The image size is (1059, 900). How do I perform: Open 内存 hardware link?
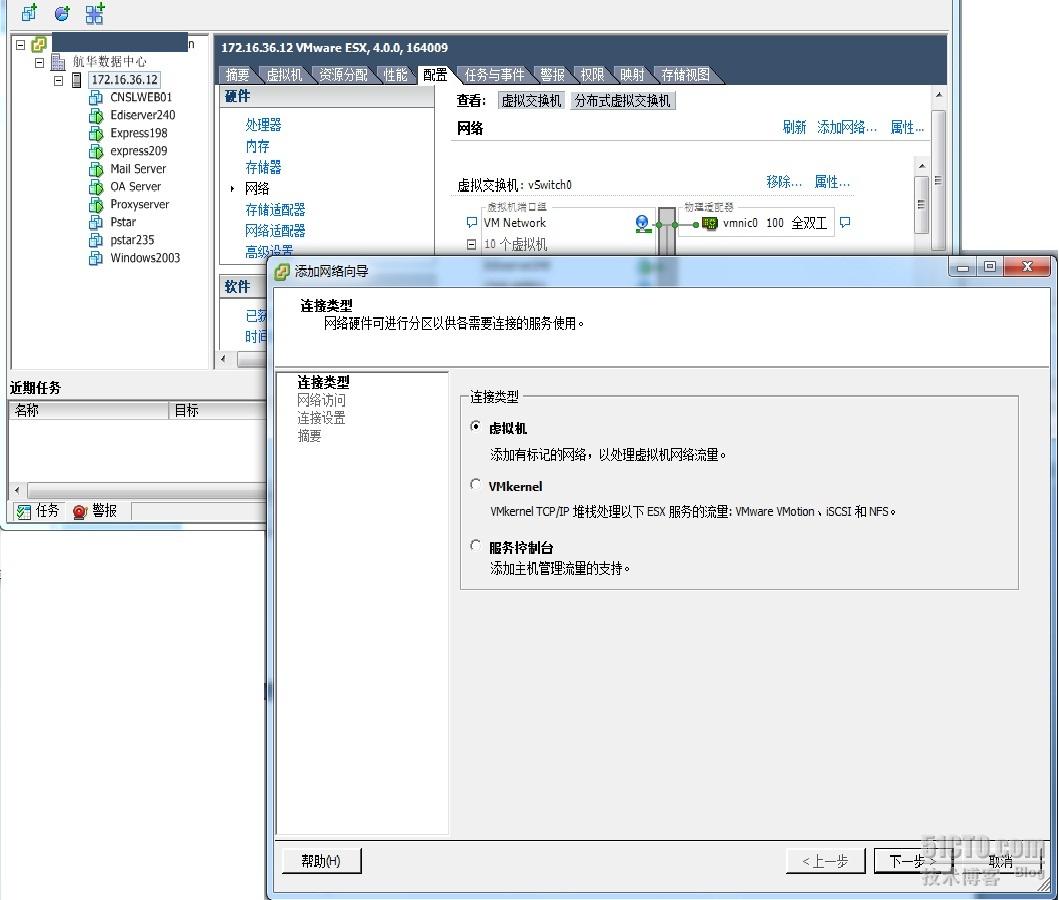(257, 146)
